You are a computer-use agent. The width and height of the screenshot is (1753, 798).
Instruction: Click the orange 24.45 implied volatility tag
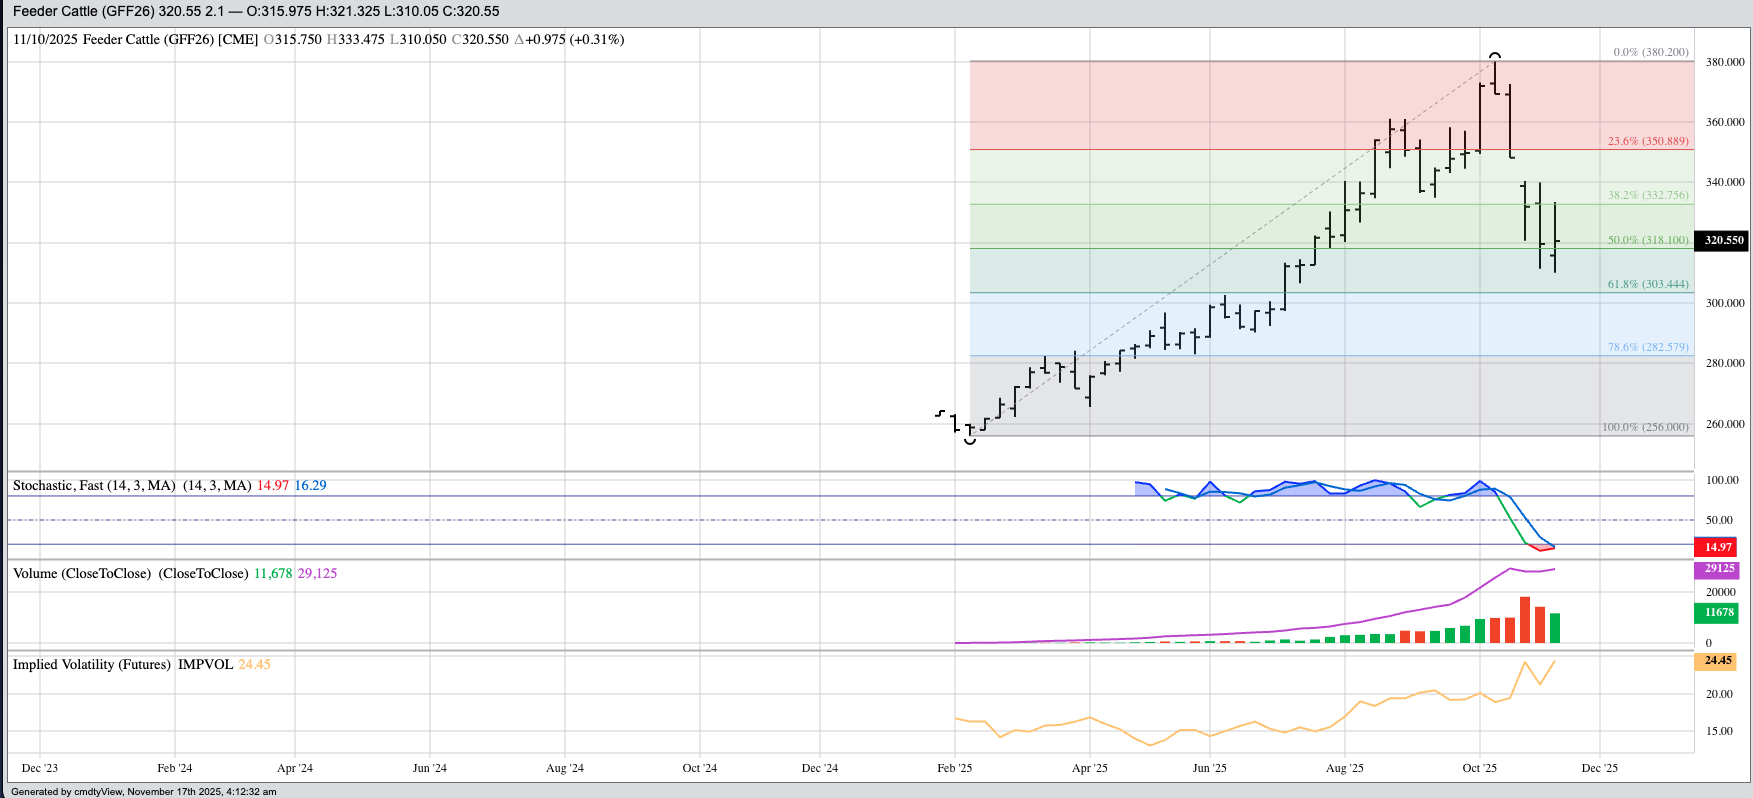(x=1717, y=661)
